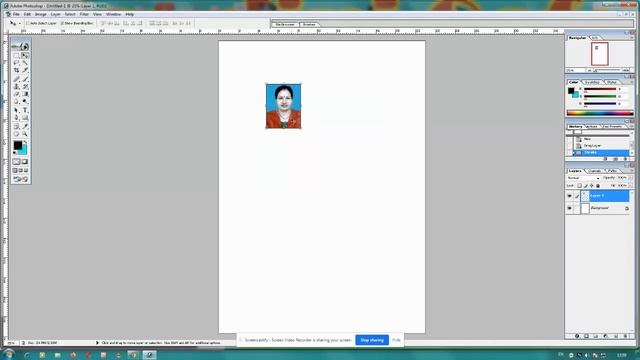Open the Windows Start button
Screen dimensions: 640x360
pos(8,354)
